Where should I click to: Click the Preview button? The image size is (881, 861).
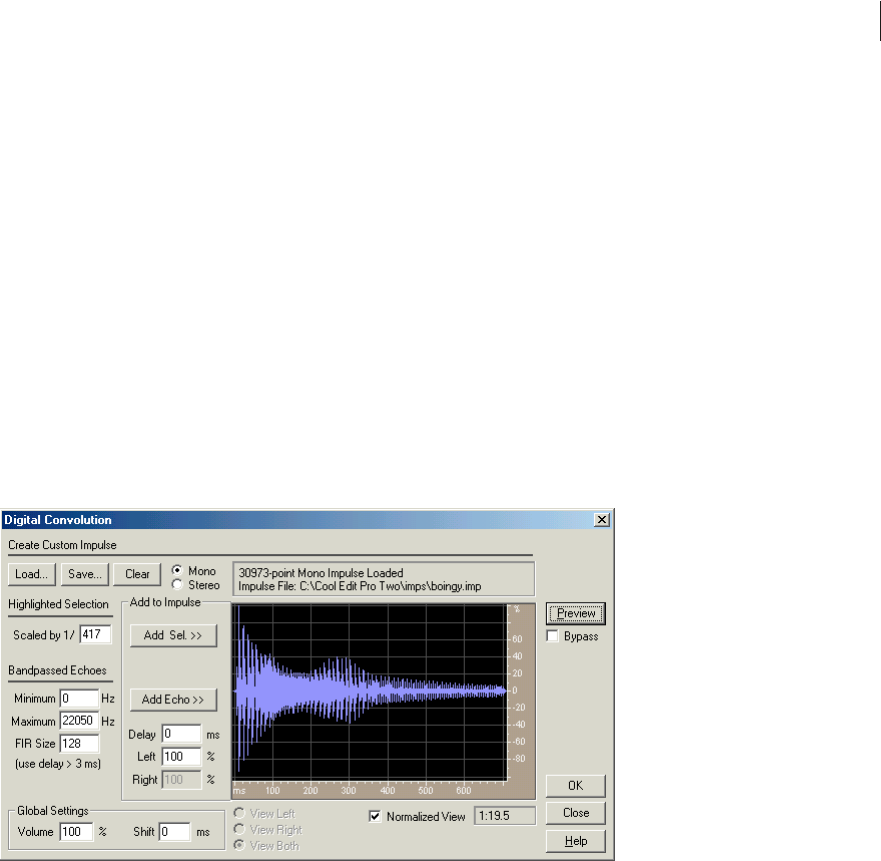pyautogui.click(x=575, y=613)
